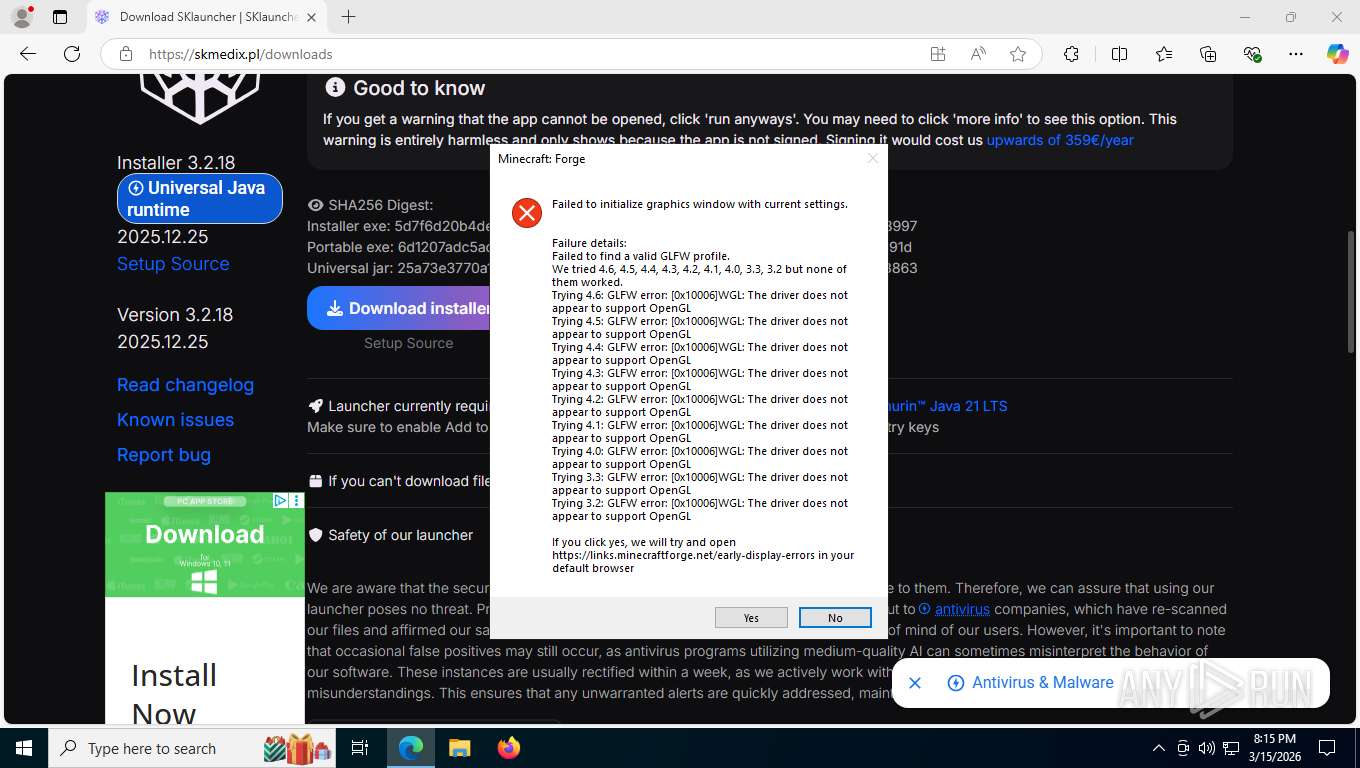This screenshot has width=1360, height=768.
Task: Show hidden system tray icons
Action: (1159, 748)
